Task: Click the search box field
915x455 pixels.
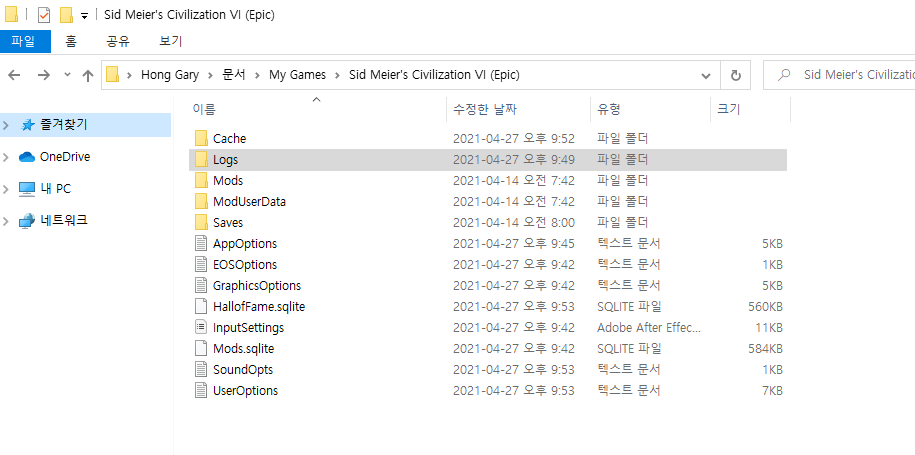Action: click(x=839, y=75)
